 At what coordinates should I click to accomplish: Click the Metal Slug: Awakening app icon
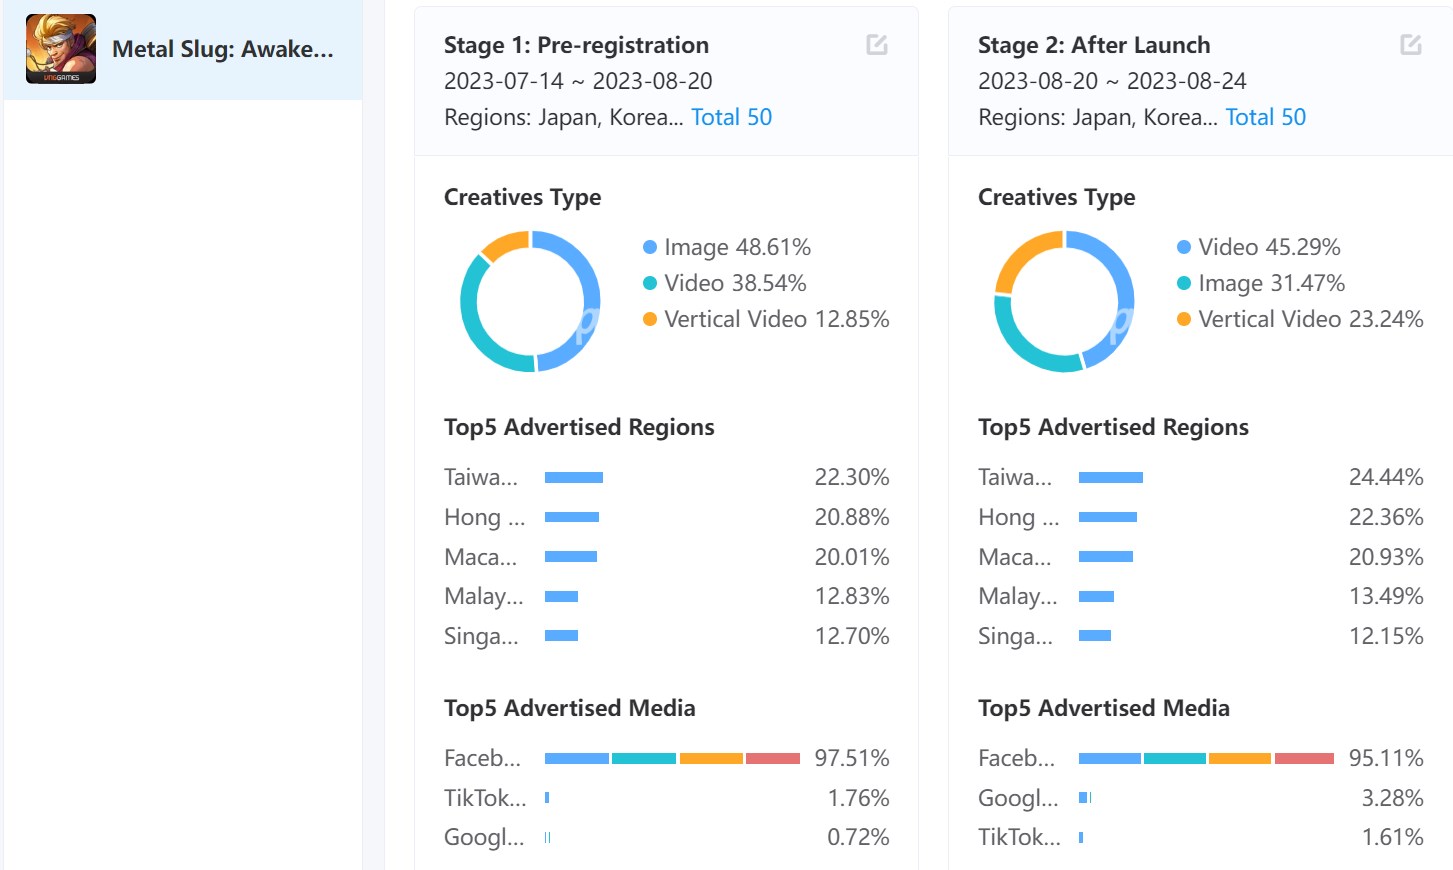[61, 49]
